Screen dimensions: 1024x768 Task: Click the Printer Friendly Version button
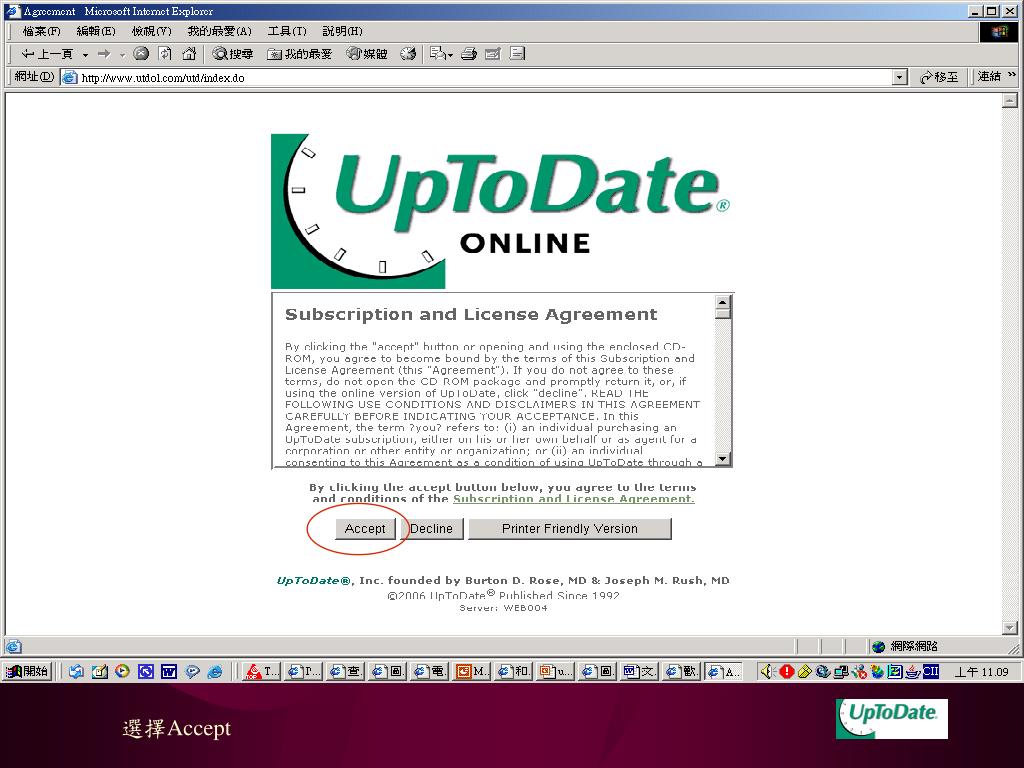coord(569,529)
